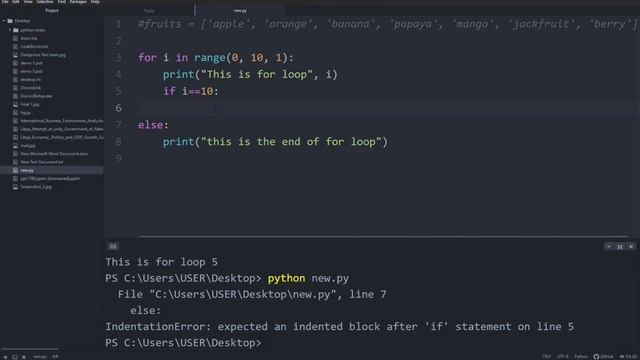Image resolution: width=640 pixels, height=360 pixels.
Task: Open the Selection menu
Action: pyautogui.click(x=45, y=2)
